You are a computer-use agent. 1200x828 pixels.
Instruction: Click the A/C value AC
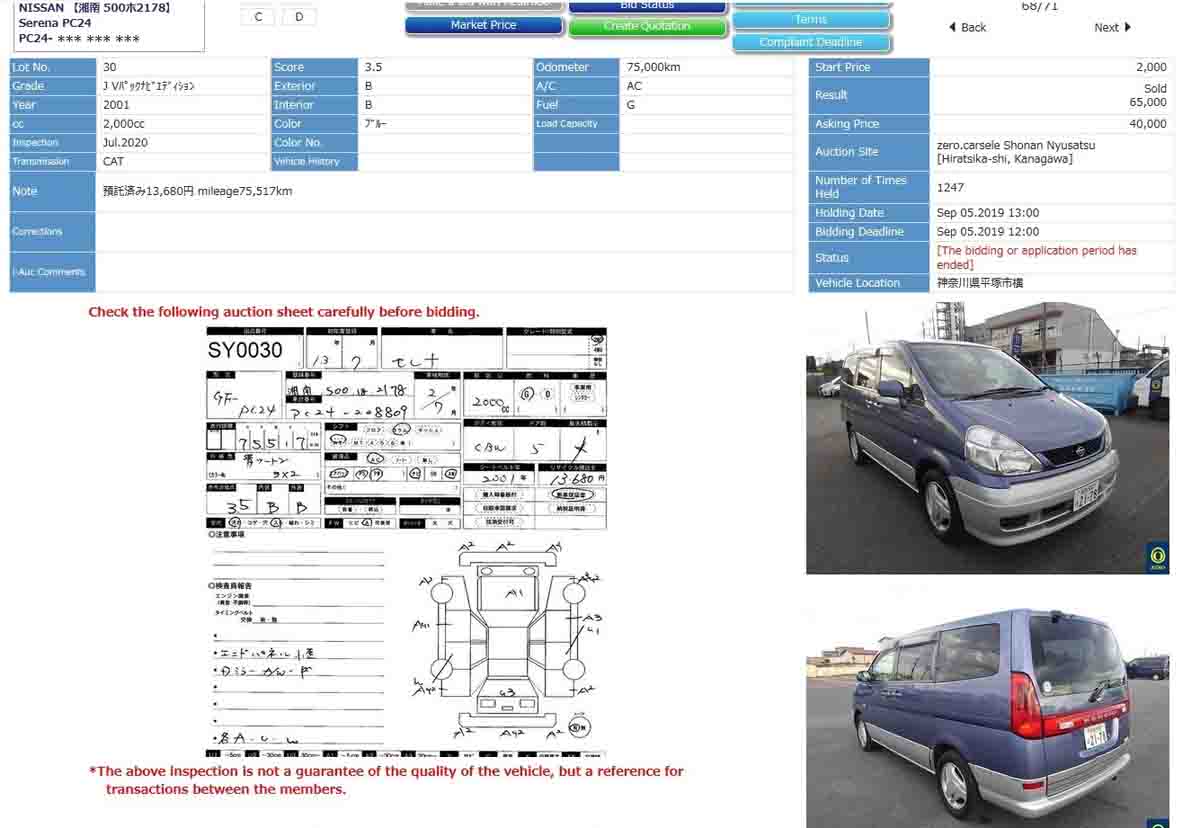(x=634, y=86)
